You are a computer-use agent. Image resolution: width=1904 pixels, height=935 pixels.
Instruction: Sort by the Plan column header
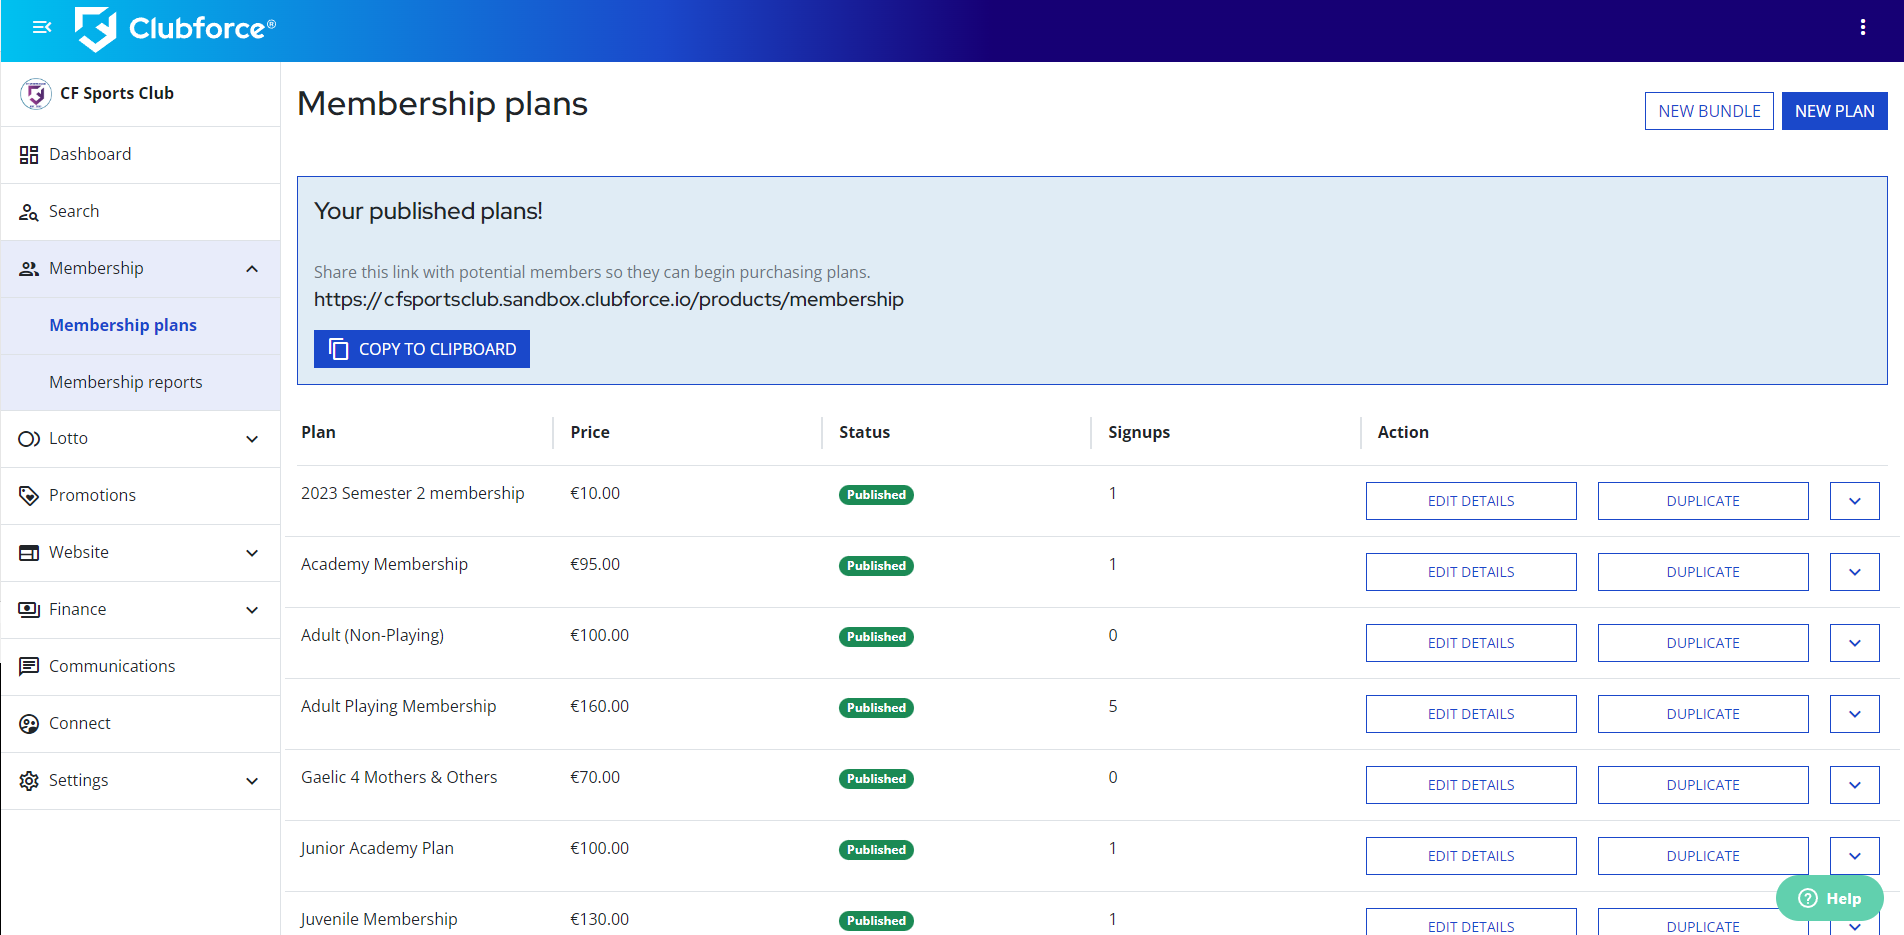coord(318,433)
